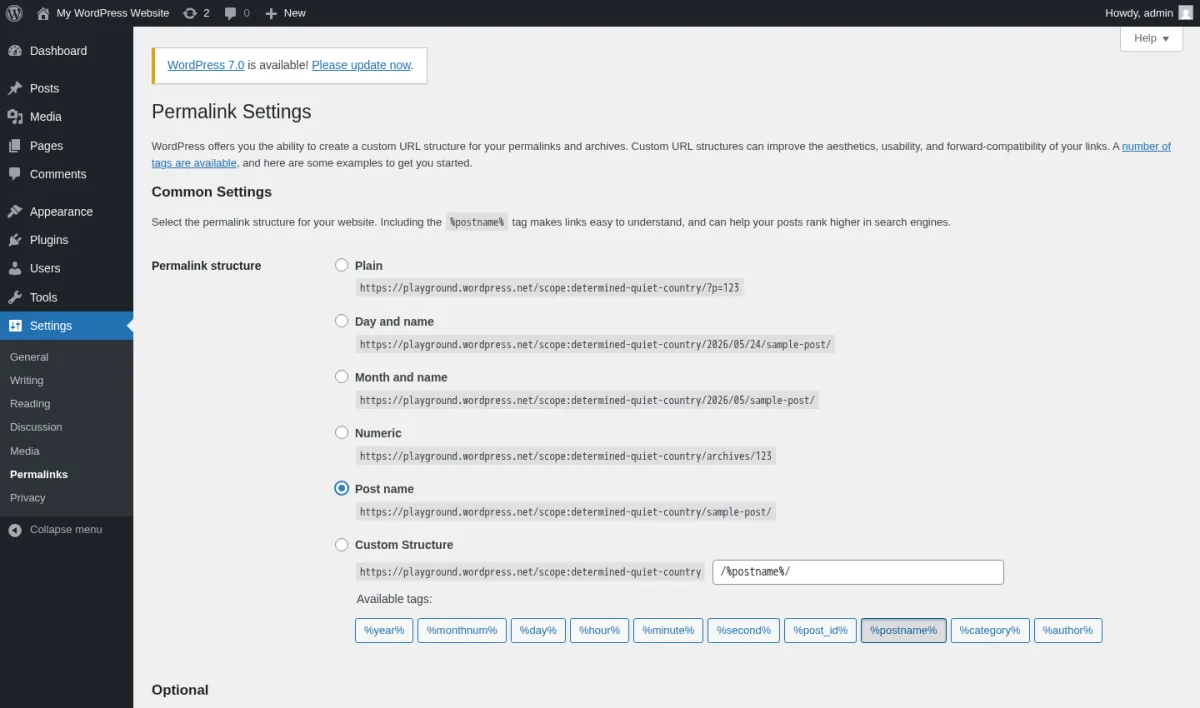1200x708 pixels.
Task: Insert the %monthnum% tag button
Action: click(462, 630)
